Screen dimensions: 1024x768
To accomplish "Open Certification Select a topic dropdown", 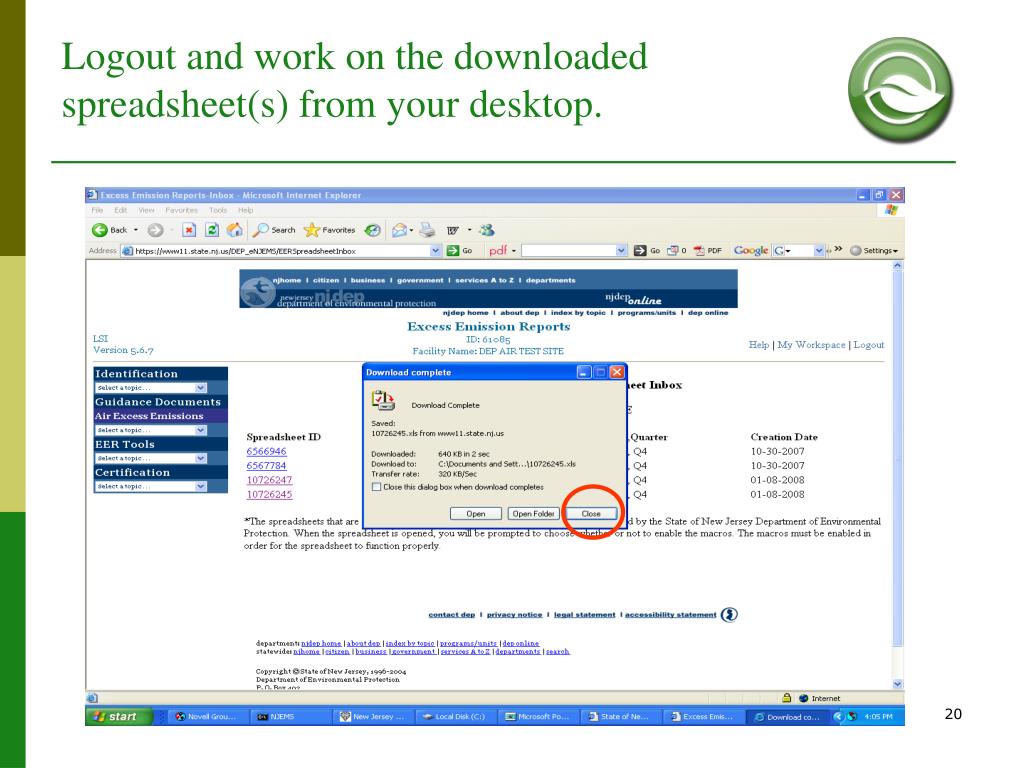I will pos(200,487).
